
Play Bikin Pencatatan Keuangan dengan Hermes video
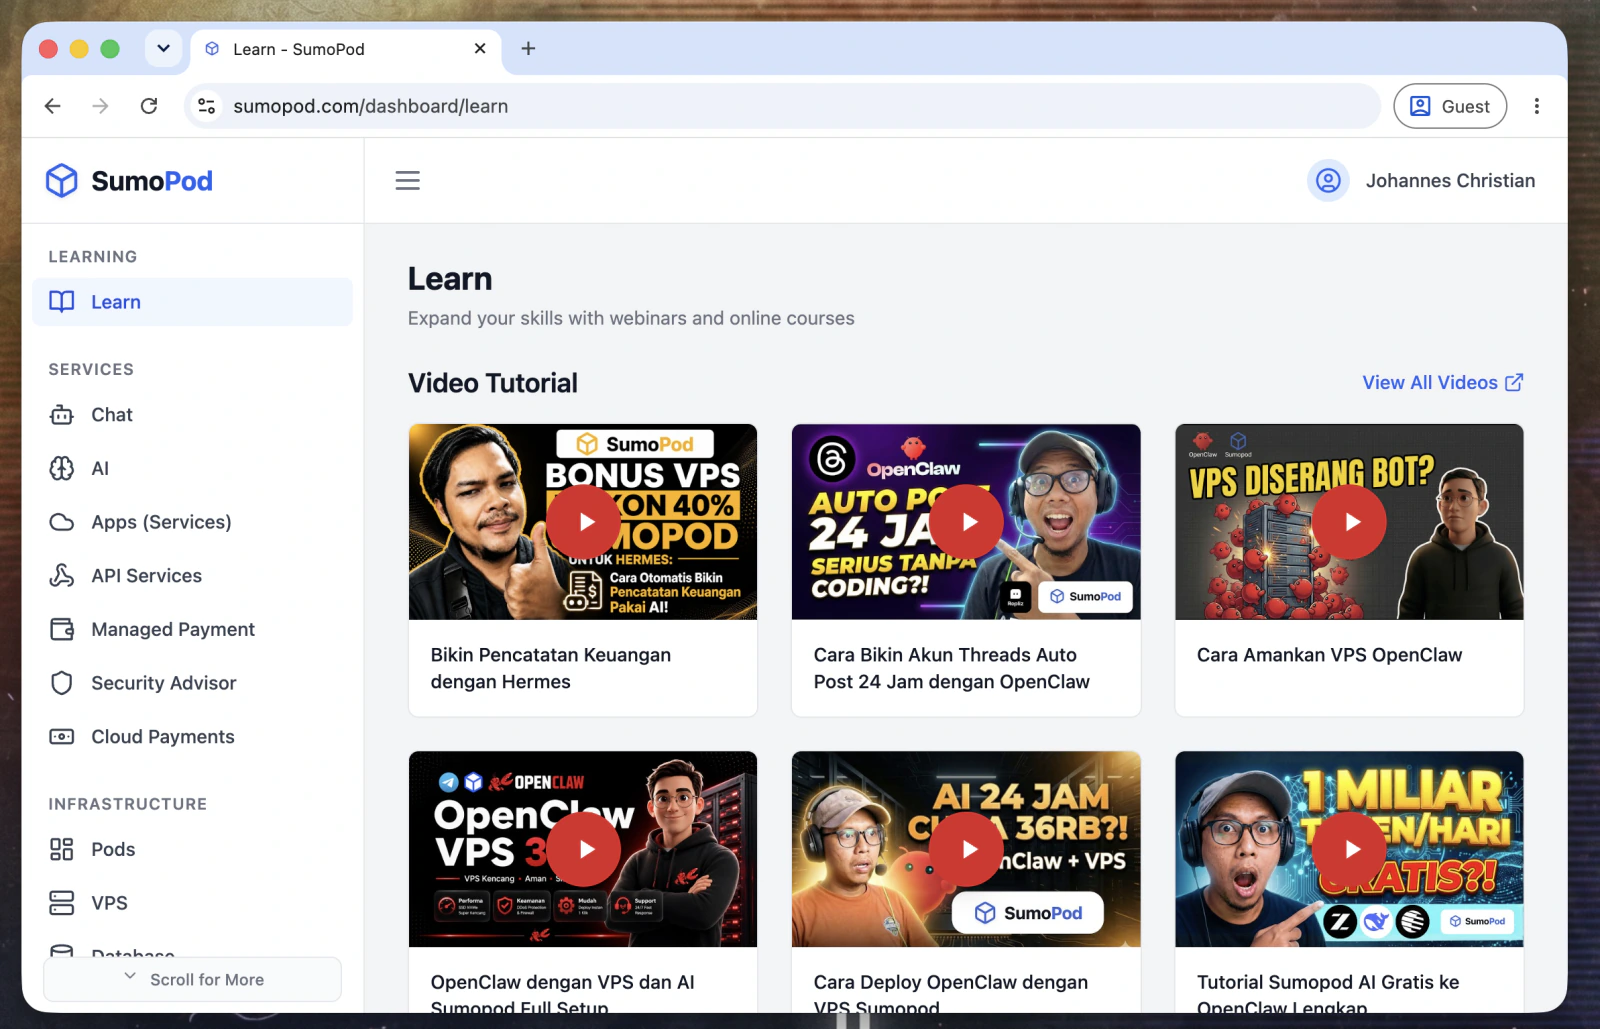[584, 522]
